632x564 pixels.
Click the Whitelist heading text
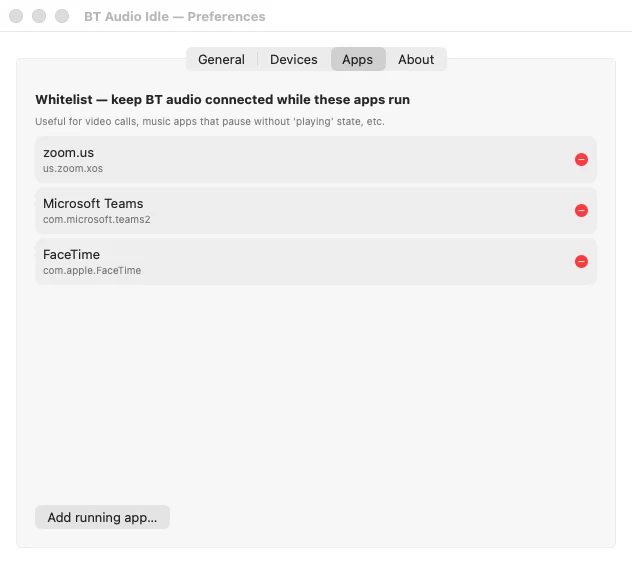[x=222, y=100]
